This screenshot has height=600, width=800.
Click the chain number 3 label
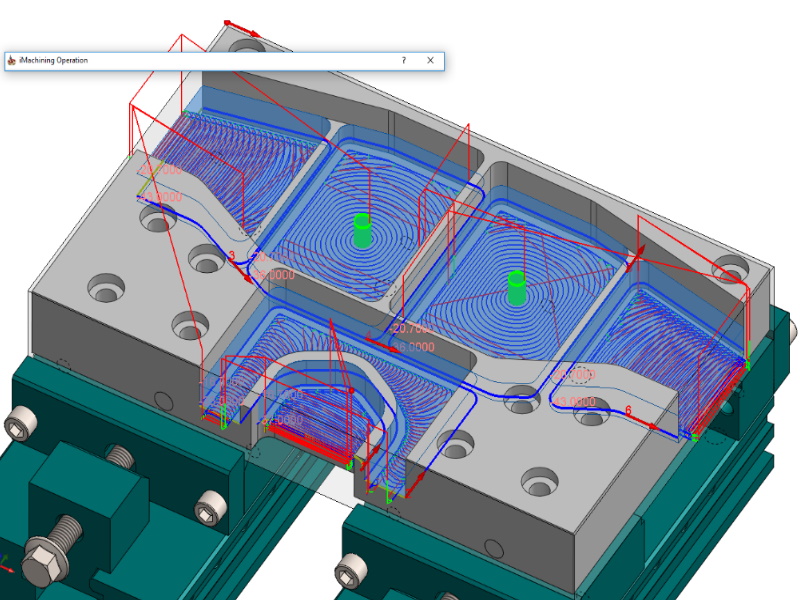point(232,257)
